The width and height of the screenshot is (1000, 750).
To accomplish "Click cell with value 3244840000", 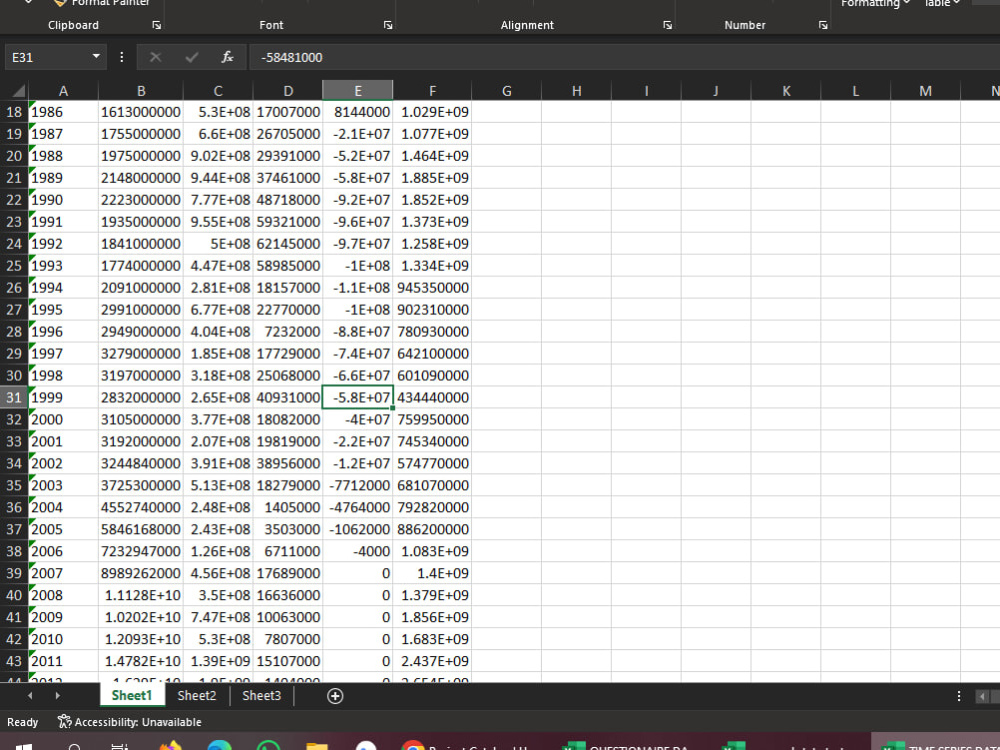I will [x=141, y=463].
